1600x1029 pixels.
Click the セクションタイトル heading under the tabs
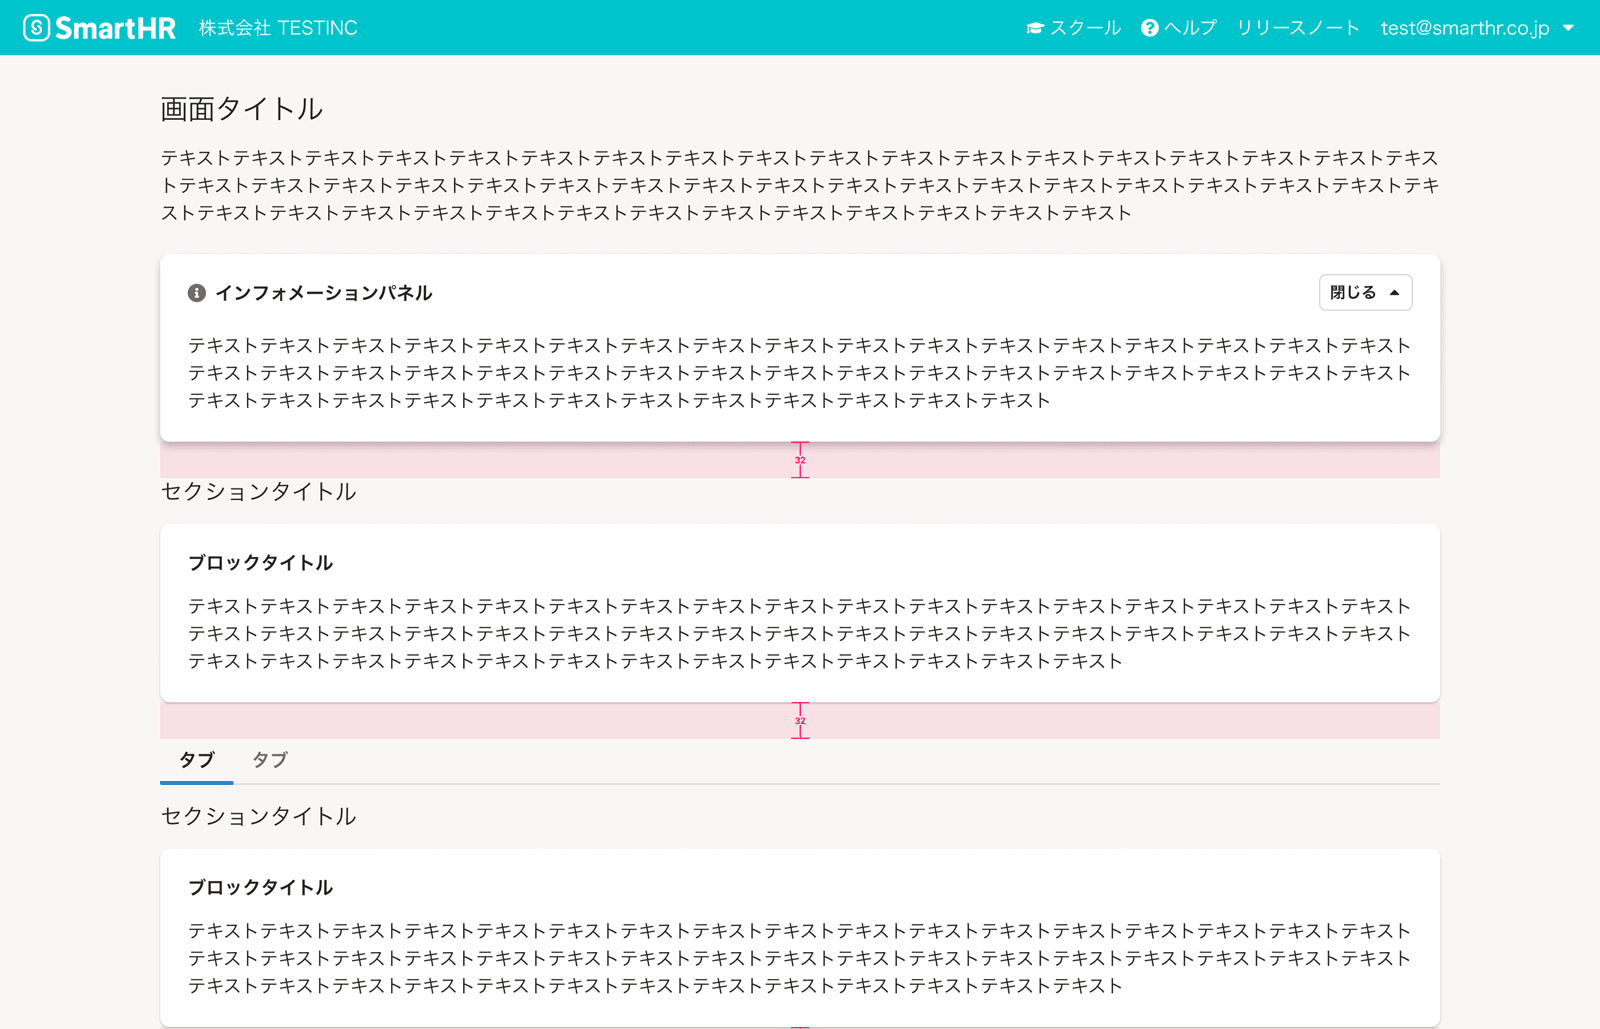[258, 816]
